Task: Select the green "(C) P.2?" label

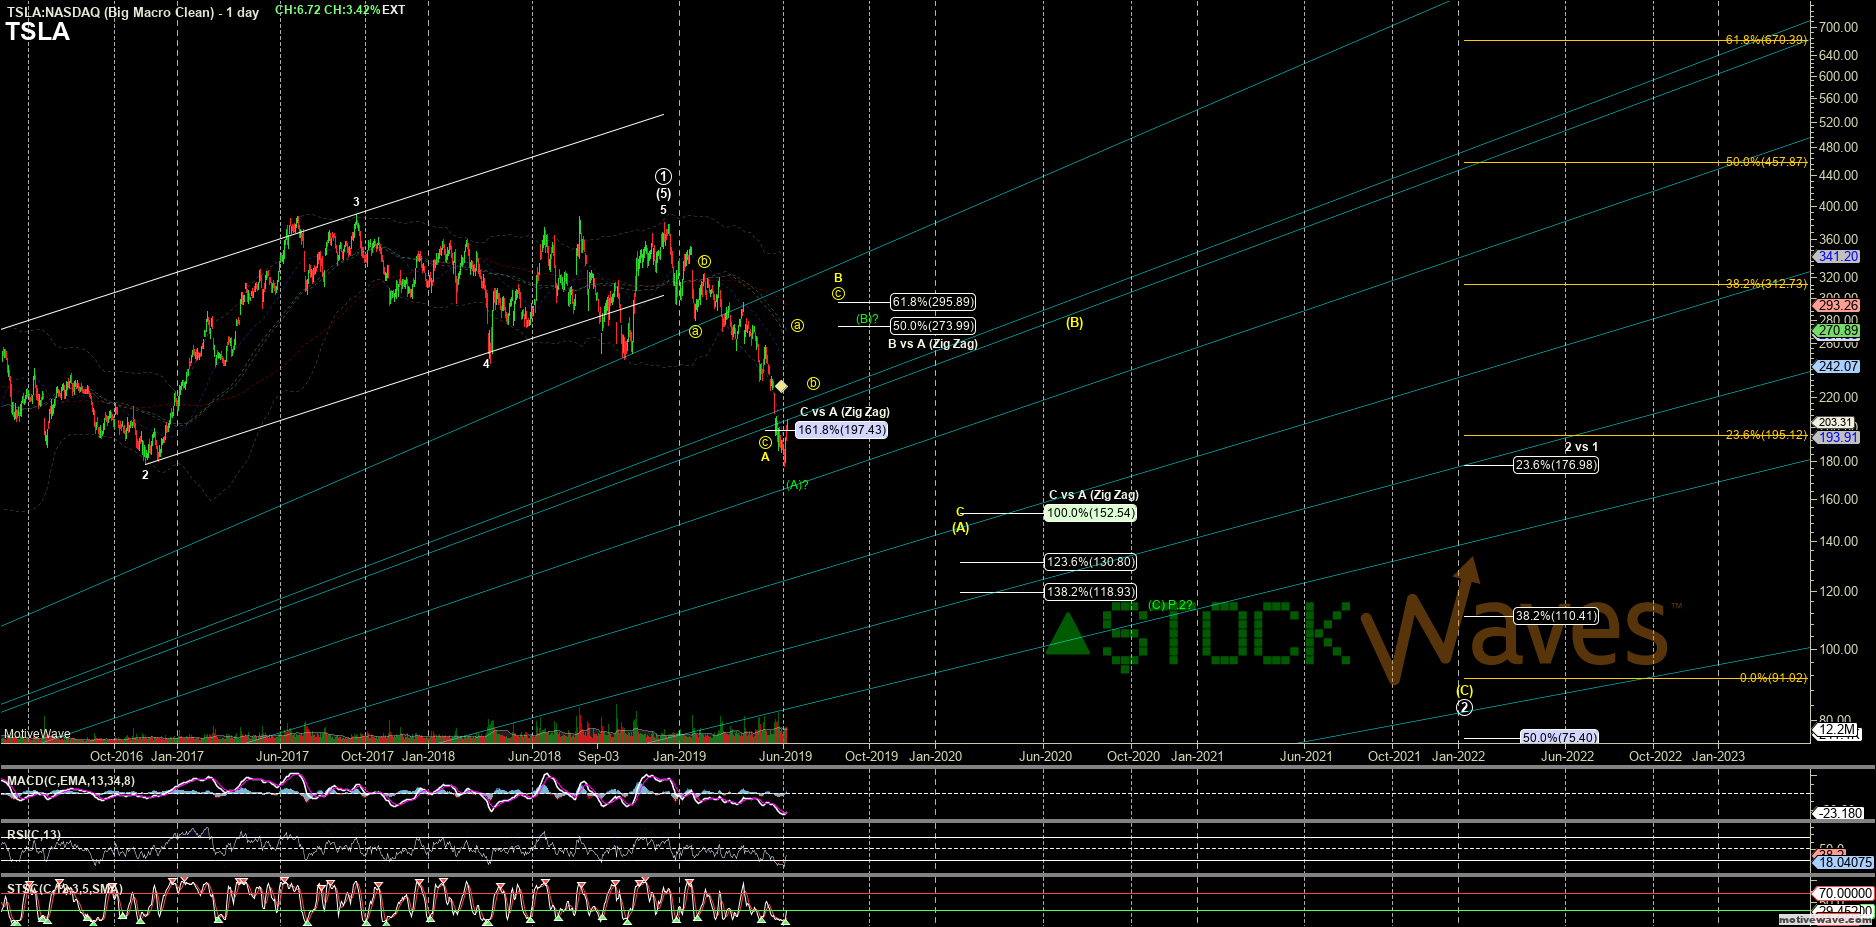Action: tap(1171, 605)
